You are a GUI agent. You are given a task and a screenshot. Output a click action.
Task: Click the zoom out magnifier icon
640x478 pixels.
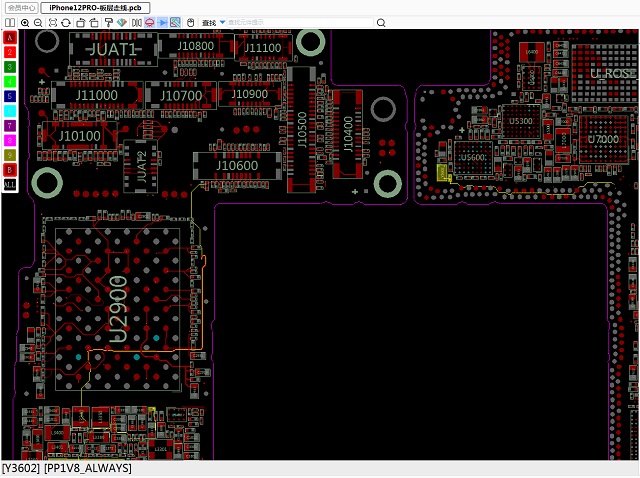[38, 22]
